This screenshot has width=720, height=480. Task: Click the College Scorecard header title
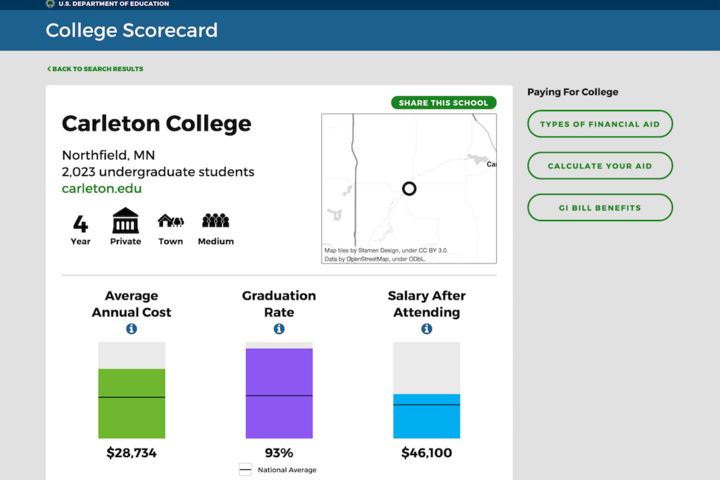click(x=132, y=30)
